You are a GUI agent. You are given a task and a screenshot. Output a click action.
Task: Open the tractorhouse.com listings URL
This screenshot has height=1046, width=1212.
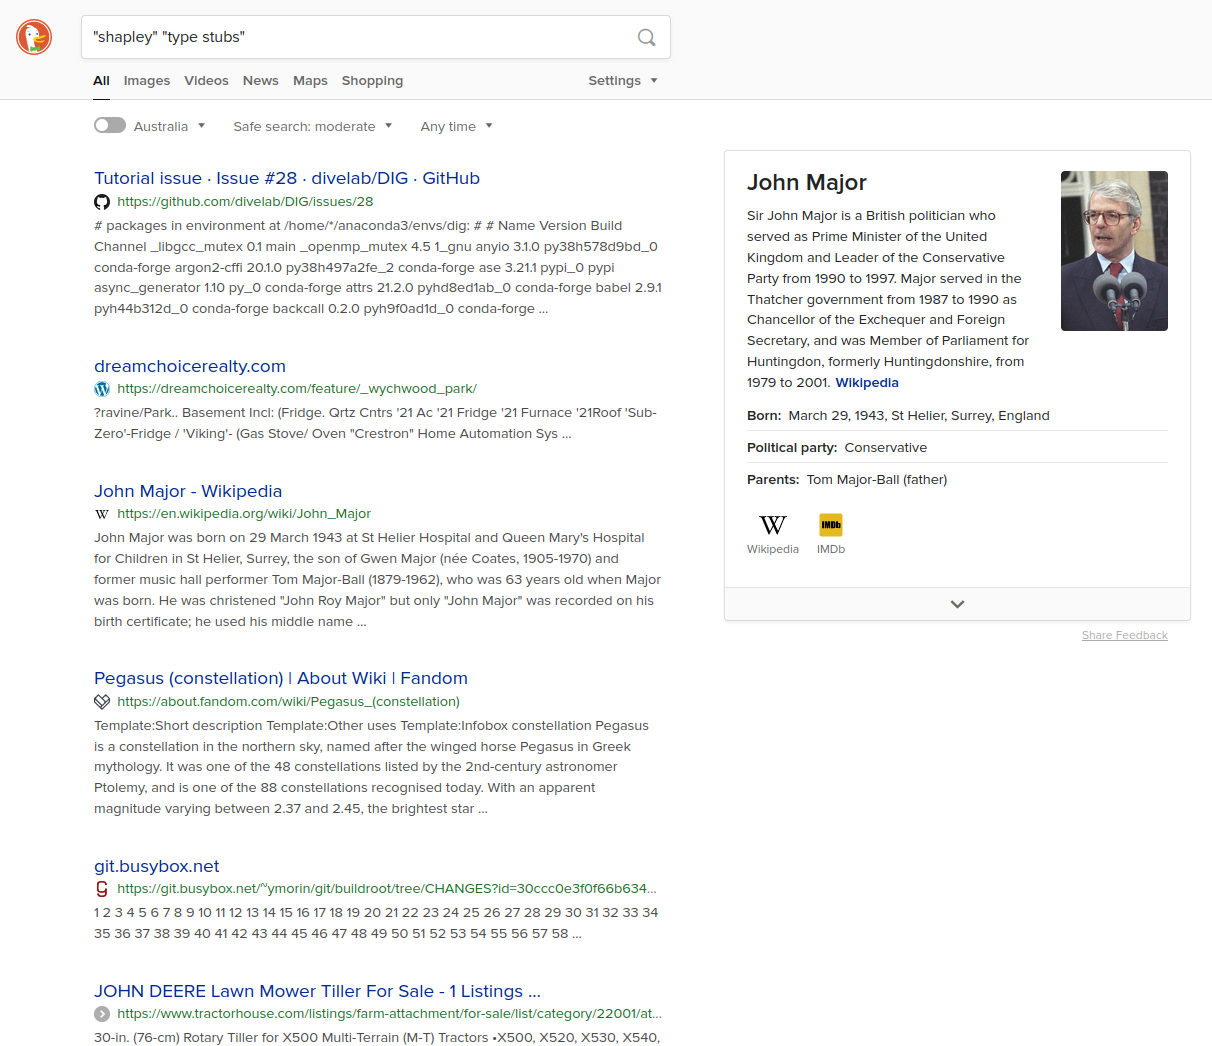(389, 1014)
